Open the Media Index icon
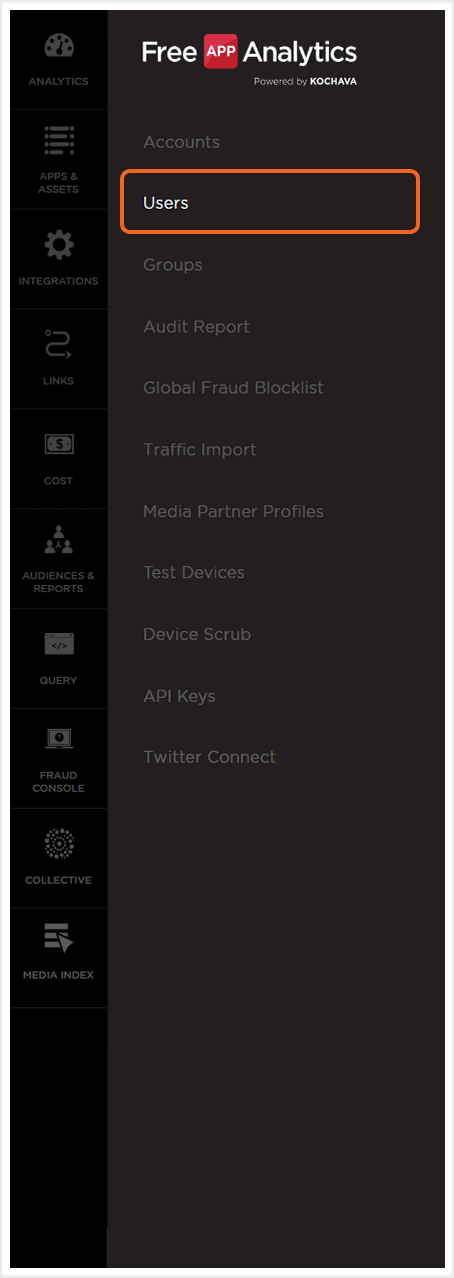 (58, 939)
